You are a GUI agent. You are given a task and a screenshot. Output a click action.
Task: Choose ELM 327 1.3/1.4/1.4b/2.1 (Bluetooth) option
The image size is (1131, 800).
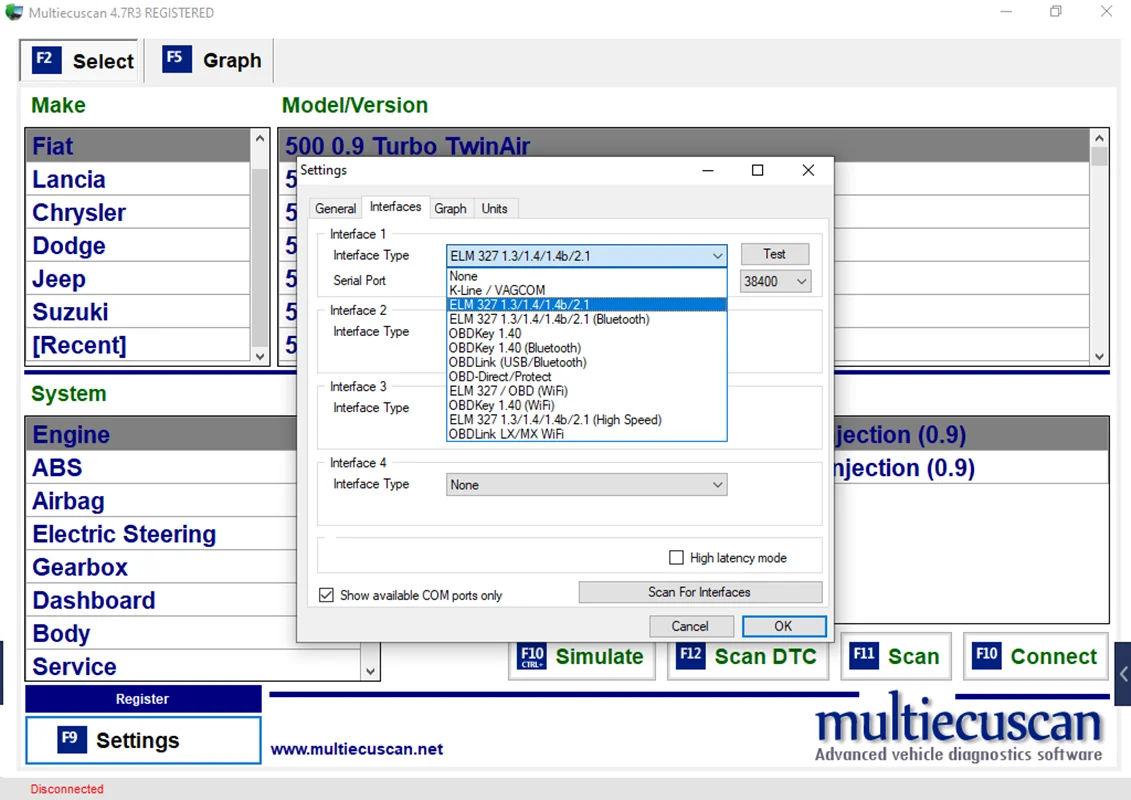point(586,319)
